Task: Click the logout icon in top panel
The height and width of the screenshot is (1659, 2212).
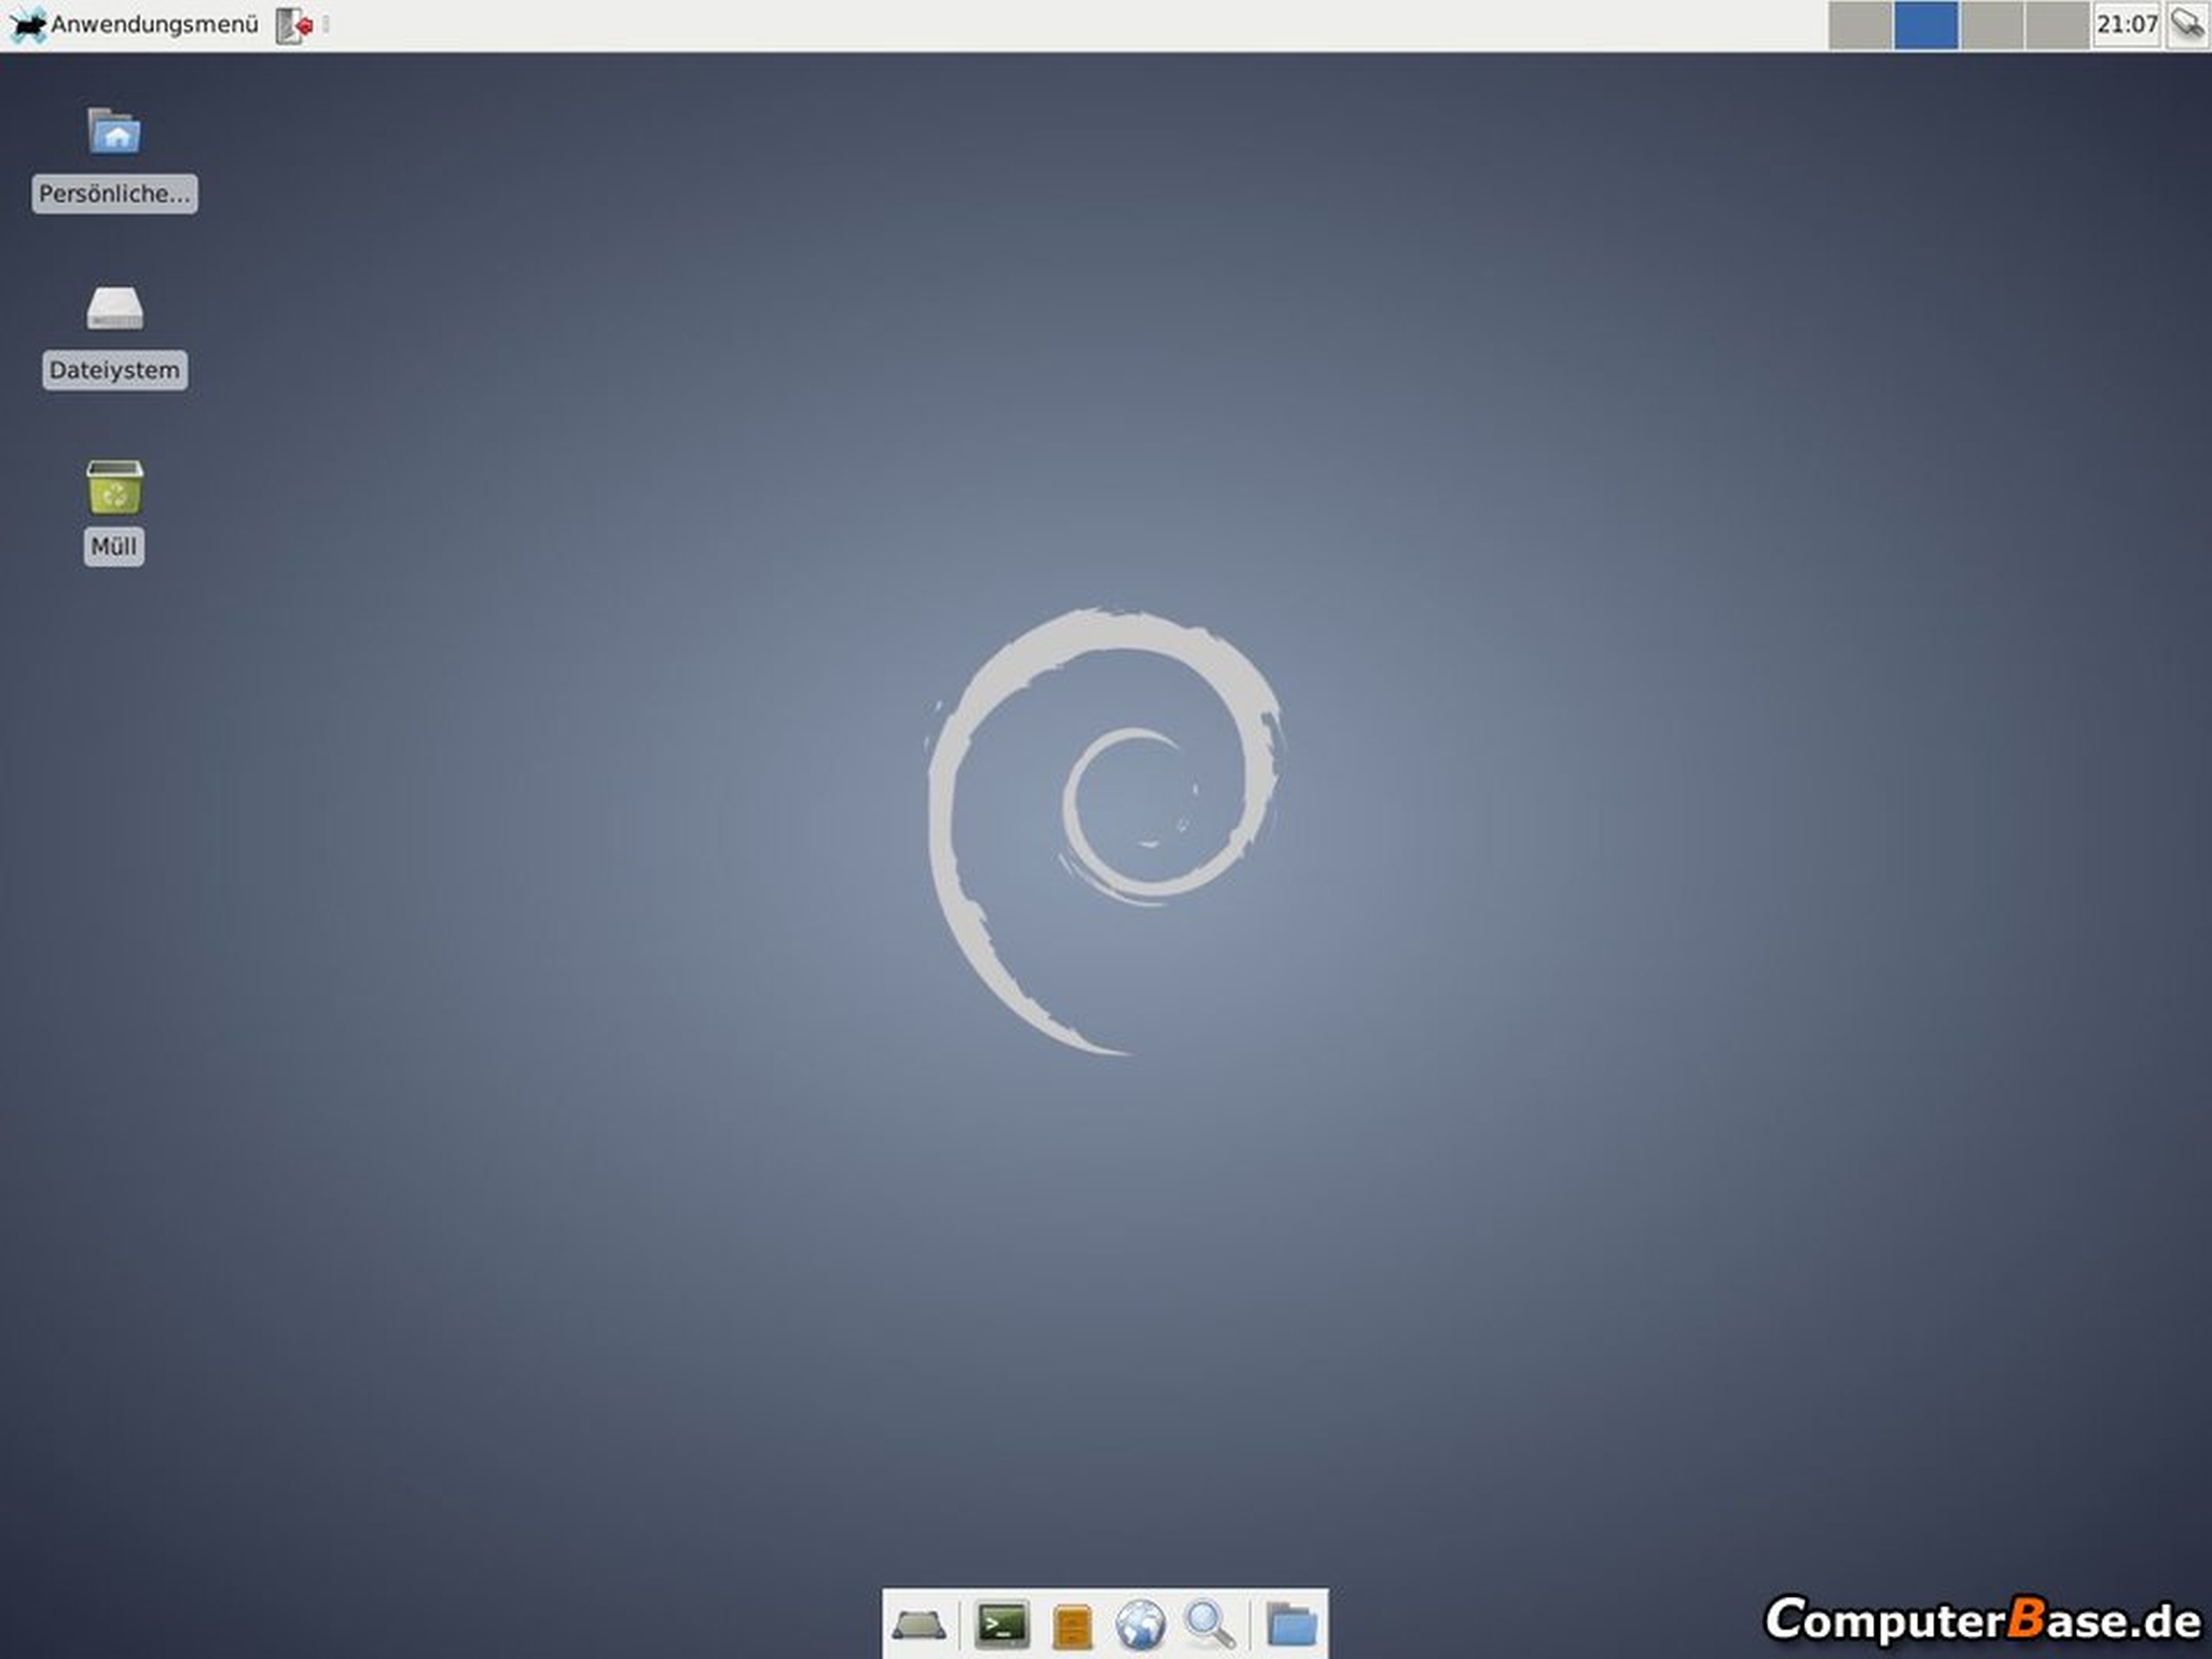Action: 294,25
